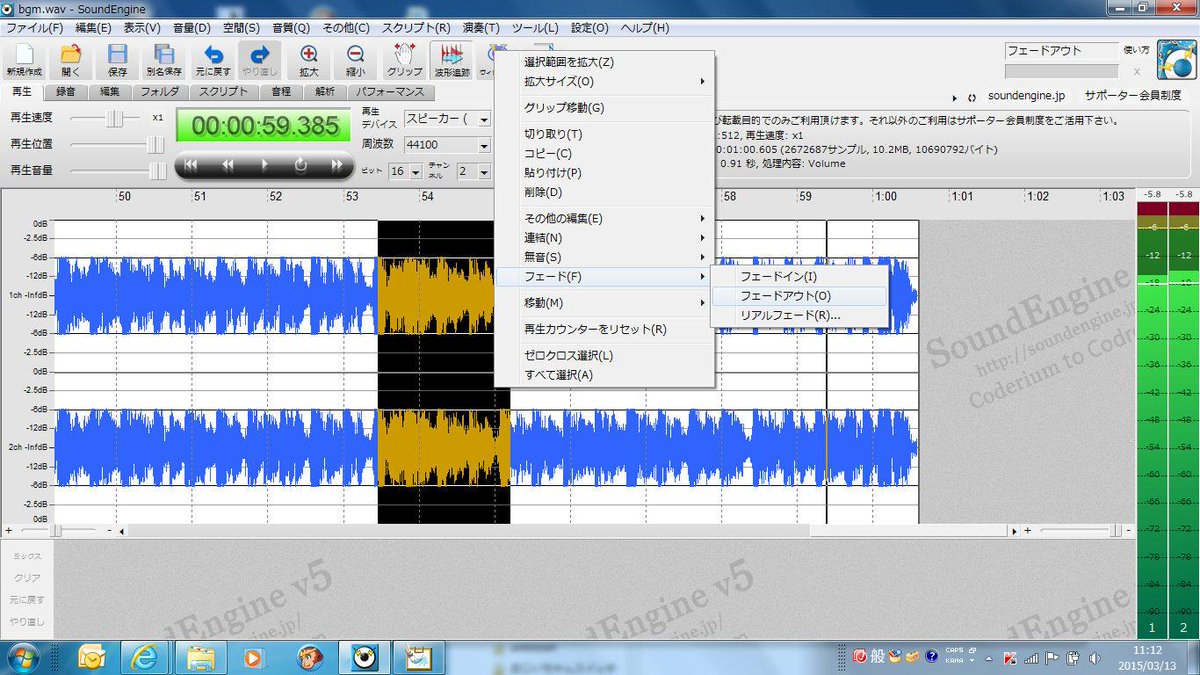Open the ファイル(F) menu
1200x675 pixels.
[34, 28]
